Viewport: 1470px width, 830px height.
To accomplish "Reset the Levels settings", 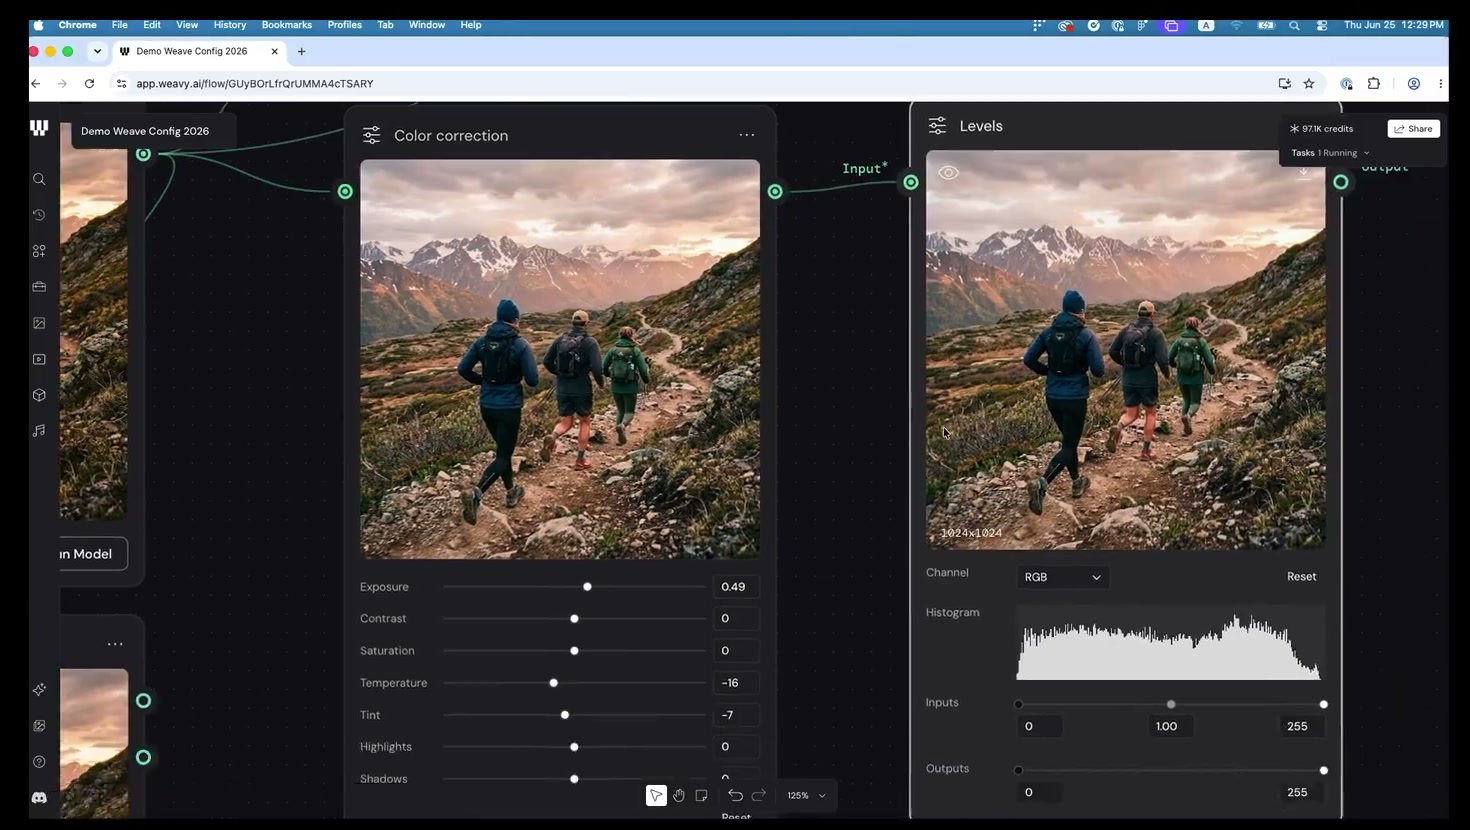I will tap(1301, 577).
